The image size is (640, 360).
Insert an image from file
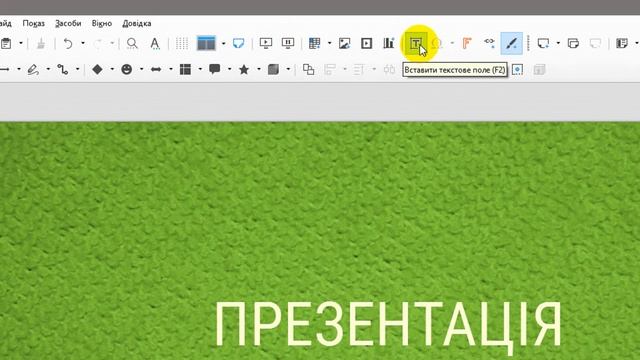click(344, 43)
